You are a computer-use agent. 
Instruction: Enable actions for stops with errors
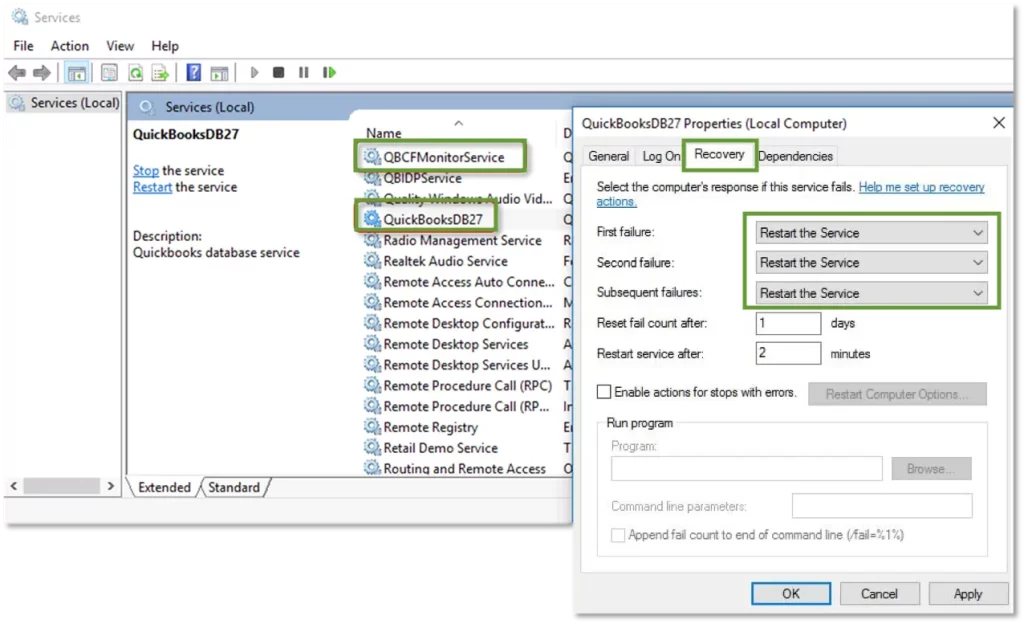point(605,392)
